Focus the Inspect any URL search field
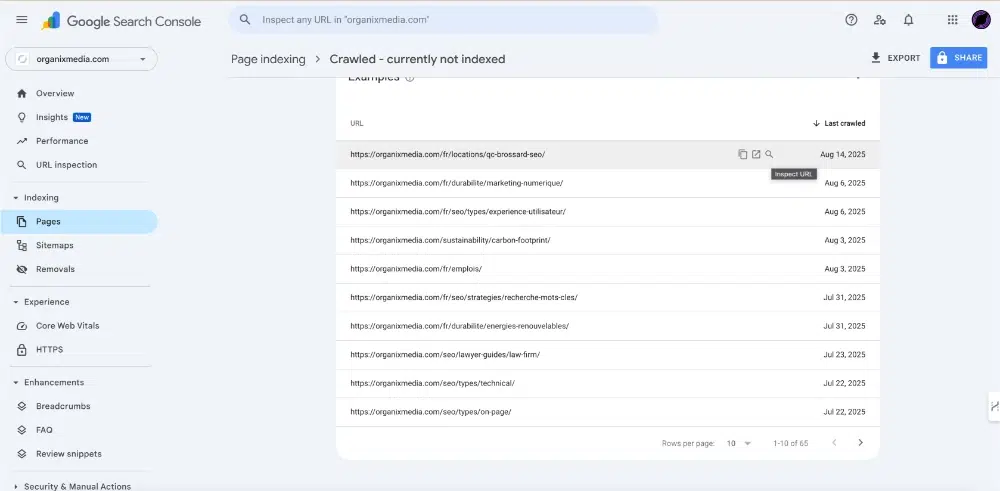Image resolution: width=1000 pixels, height=491 pixels. pos(443,20)
